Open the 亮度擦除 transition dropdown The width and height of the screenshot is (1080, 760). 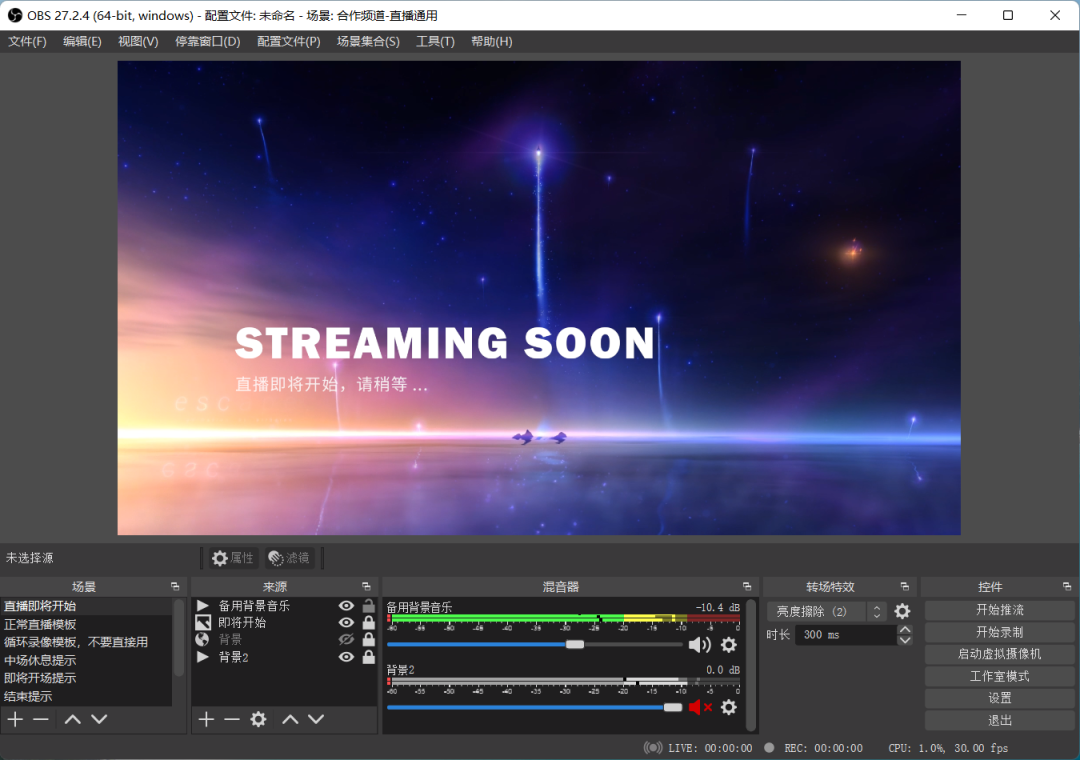[x=826, y=611]
